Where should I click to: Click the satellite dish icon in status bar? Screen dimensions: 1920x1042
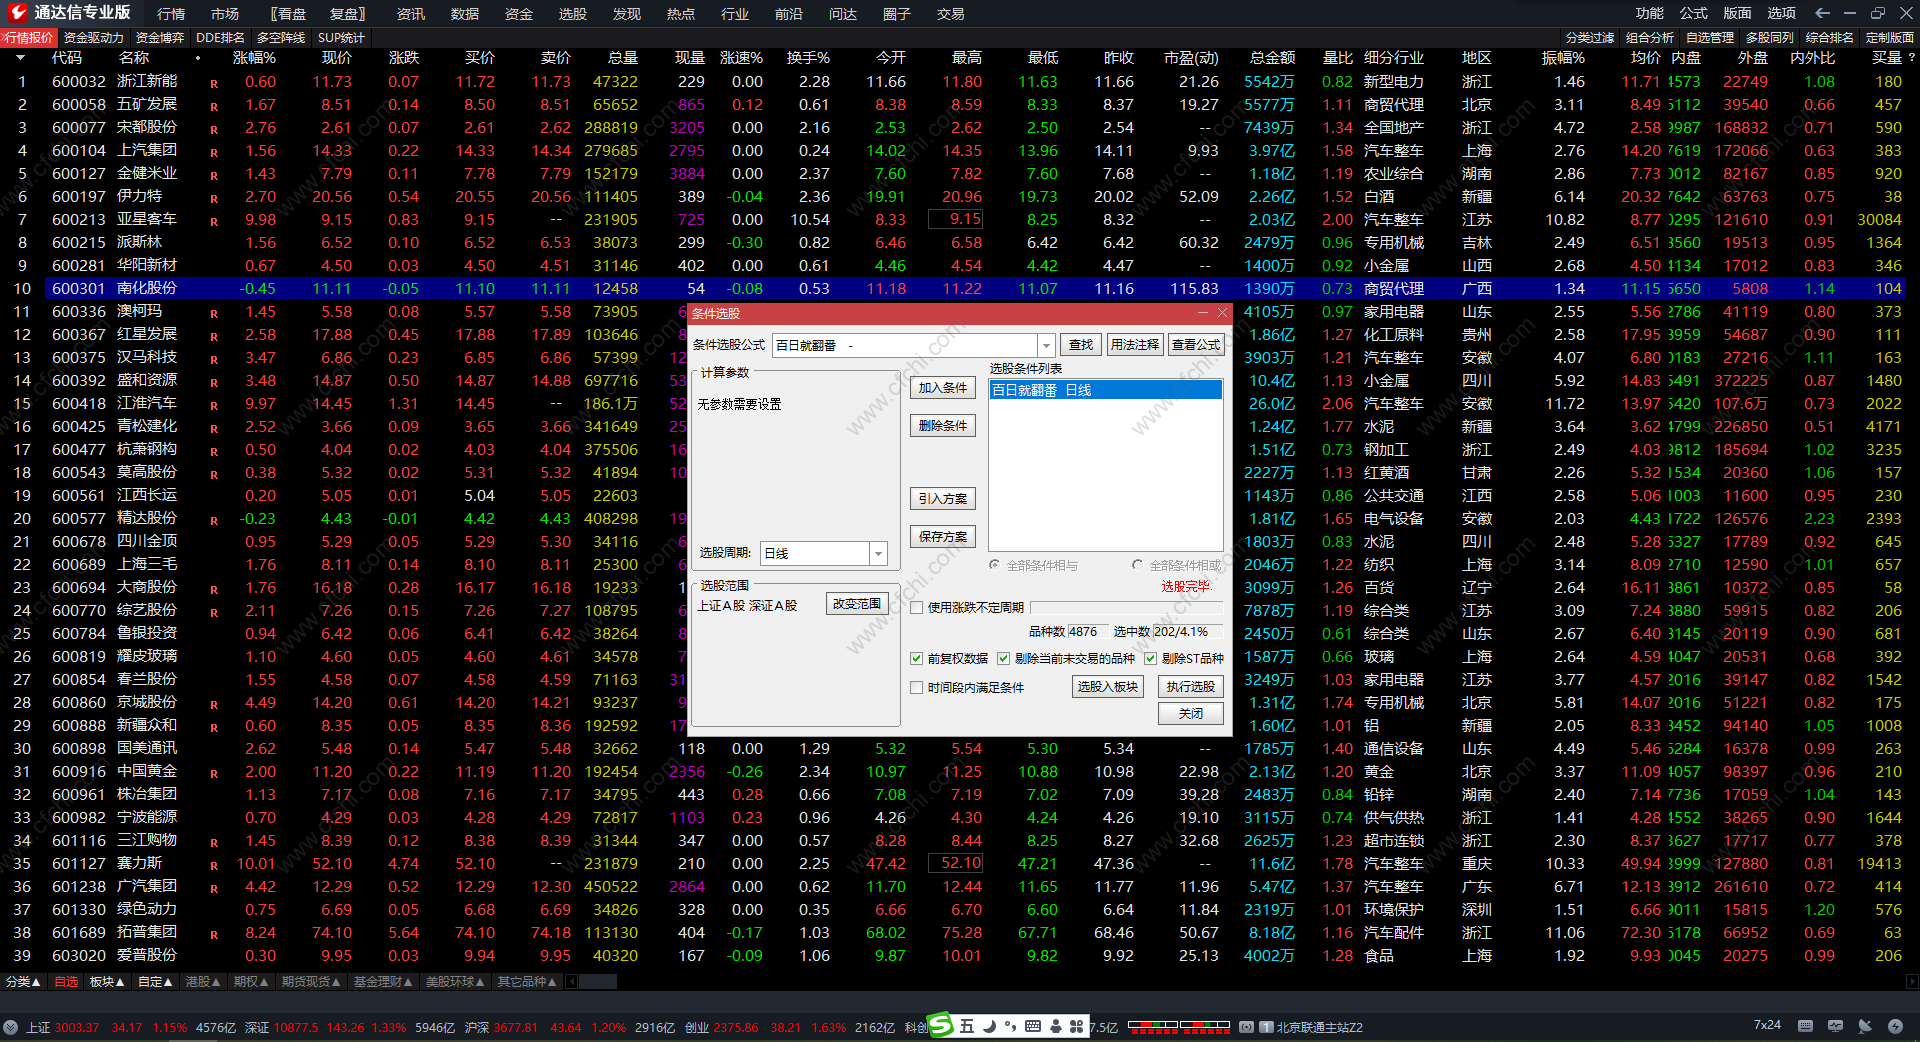1865,1026
